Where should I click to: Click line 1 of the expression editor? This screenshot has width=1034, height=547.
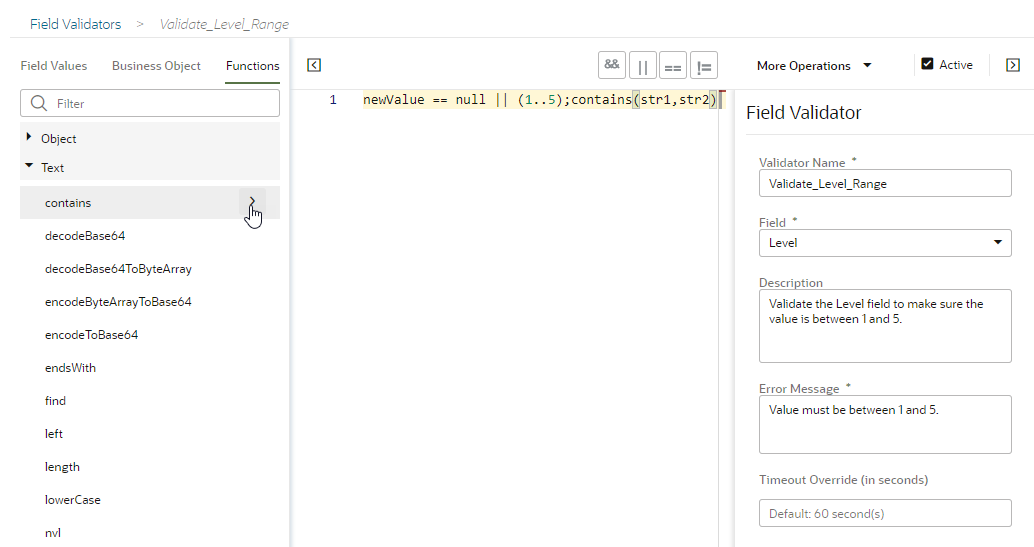540,100
